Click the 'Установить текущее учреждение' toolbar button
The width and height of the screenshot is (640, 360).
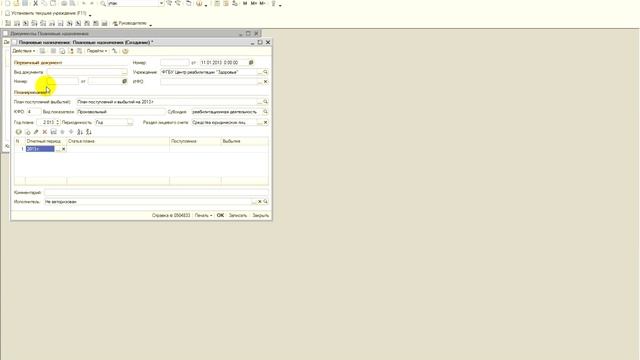coord(46,13)
